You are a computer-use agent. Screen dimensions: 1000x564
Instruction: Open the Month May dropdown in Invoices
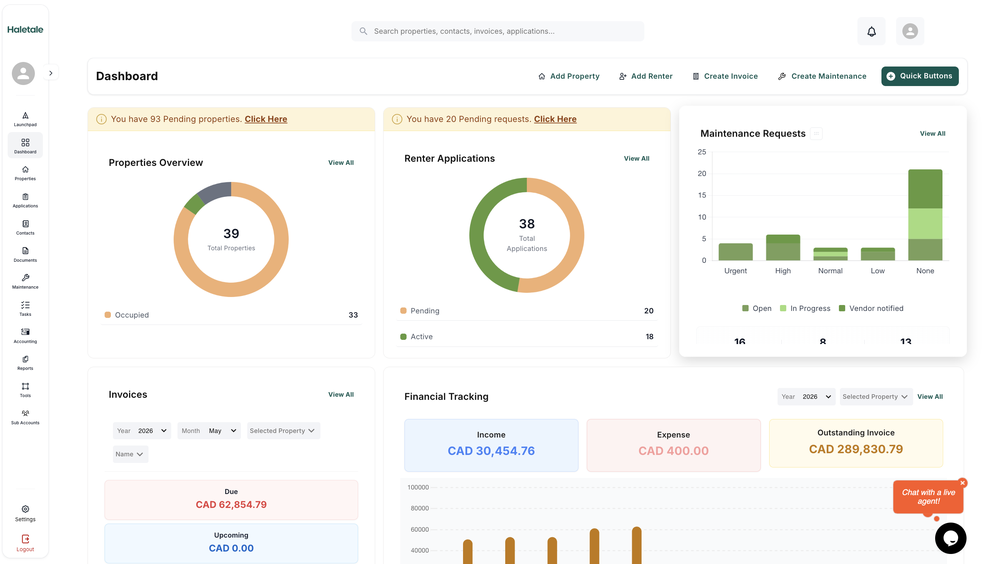pyautogui.click(x=209, y=431)
